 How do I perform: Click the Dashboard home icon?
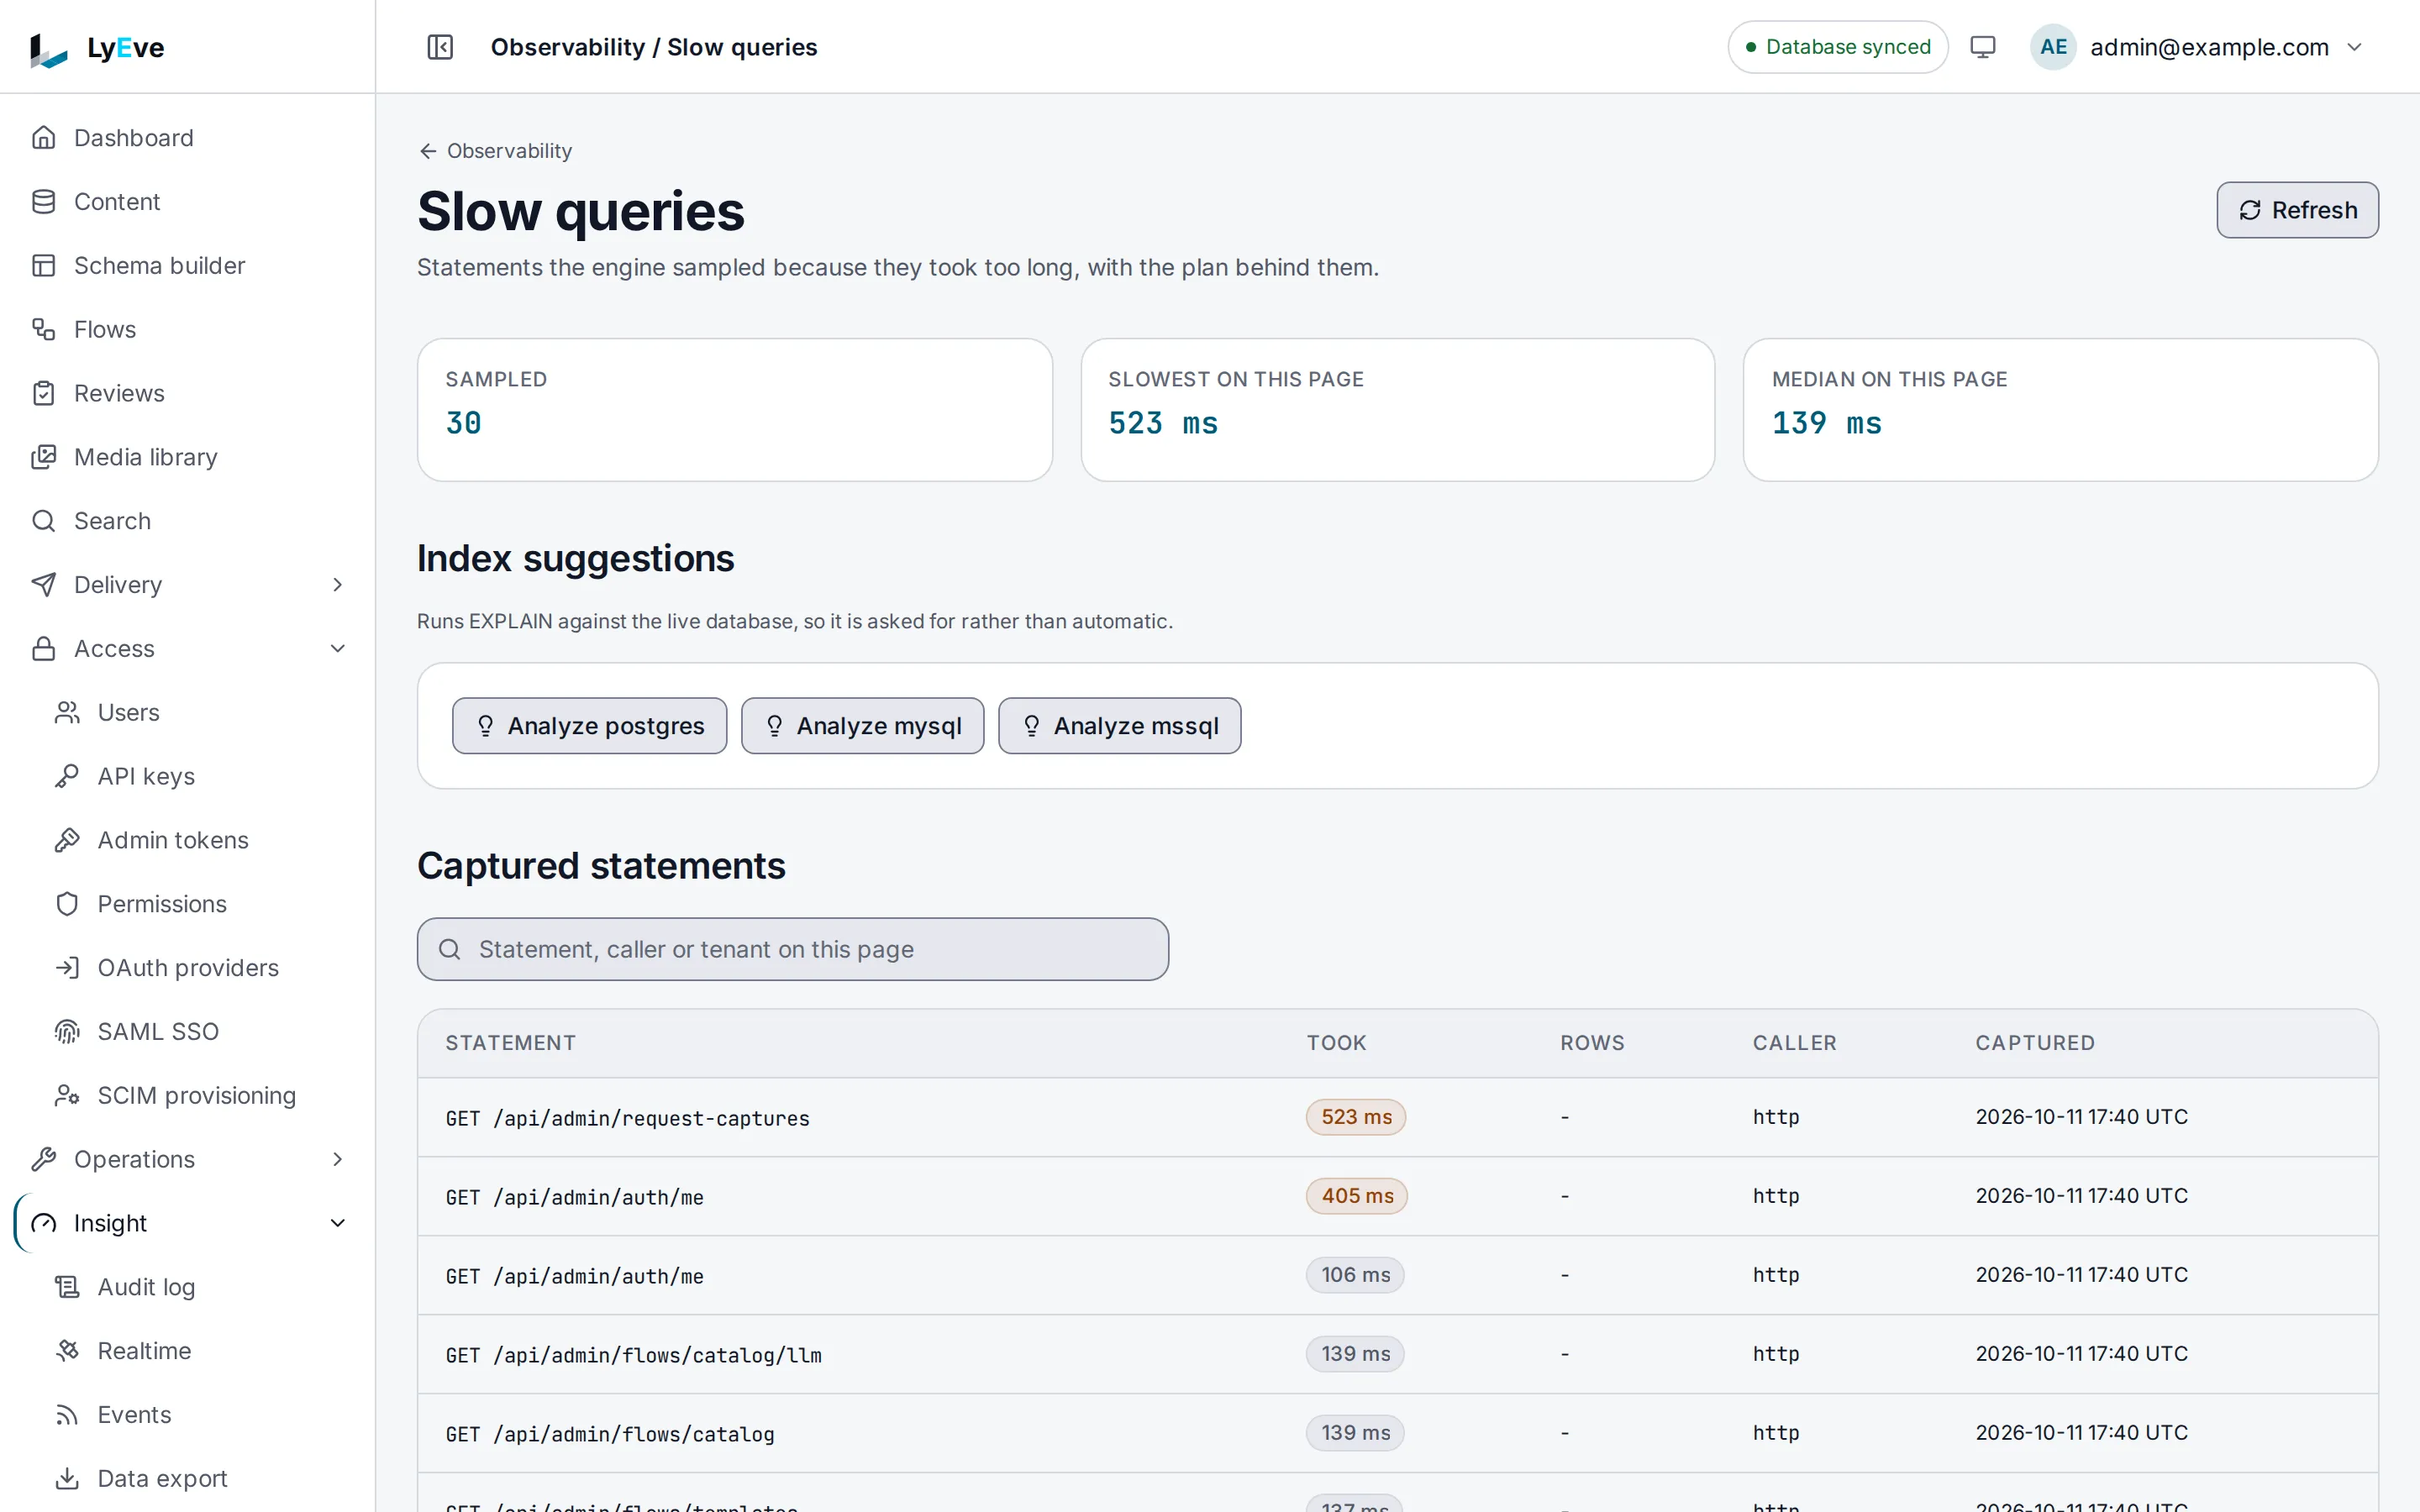click(43, 137)
